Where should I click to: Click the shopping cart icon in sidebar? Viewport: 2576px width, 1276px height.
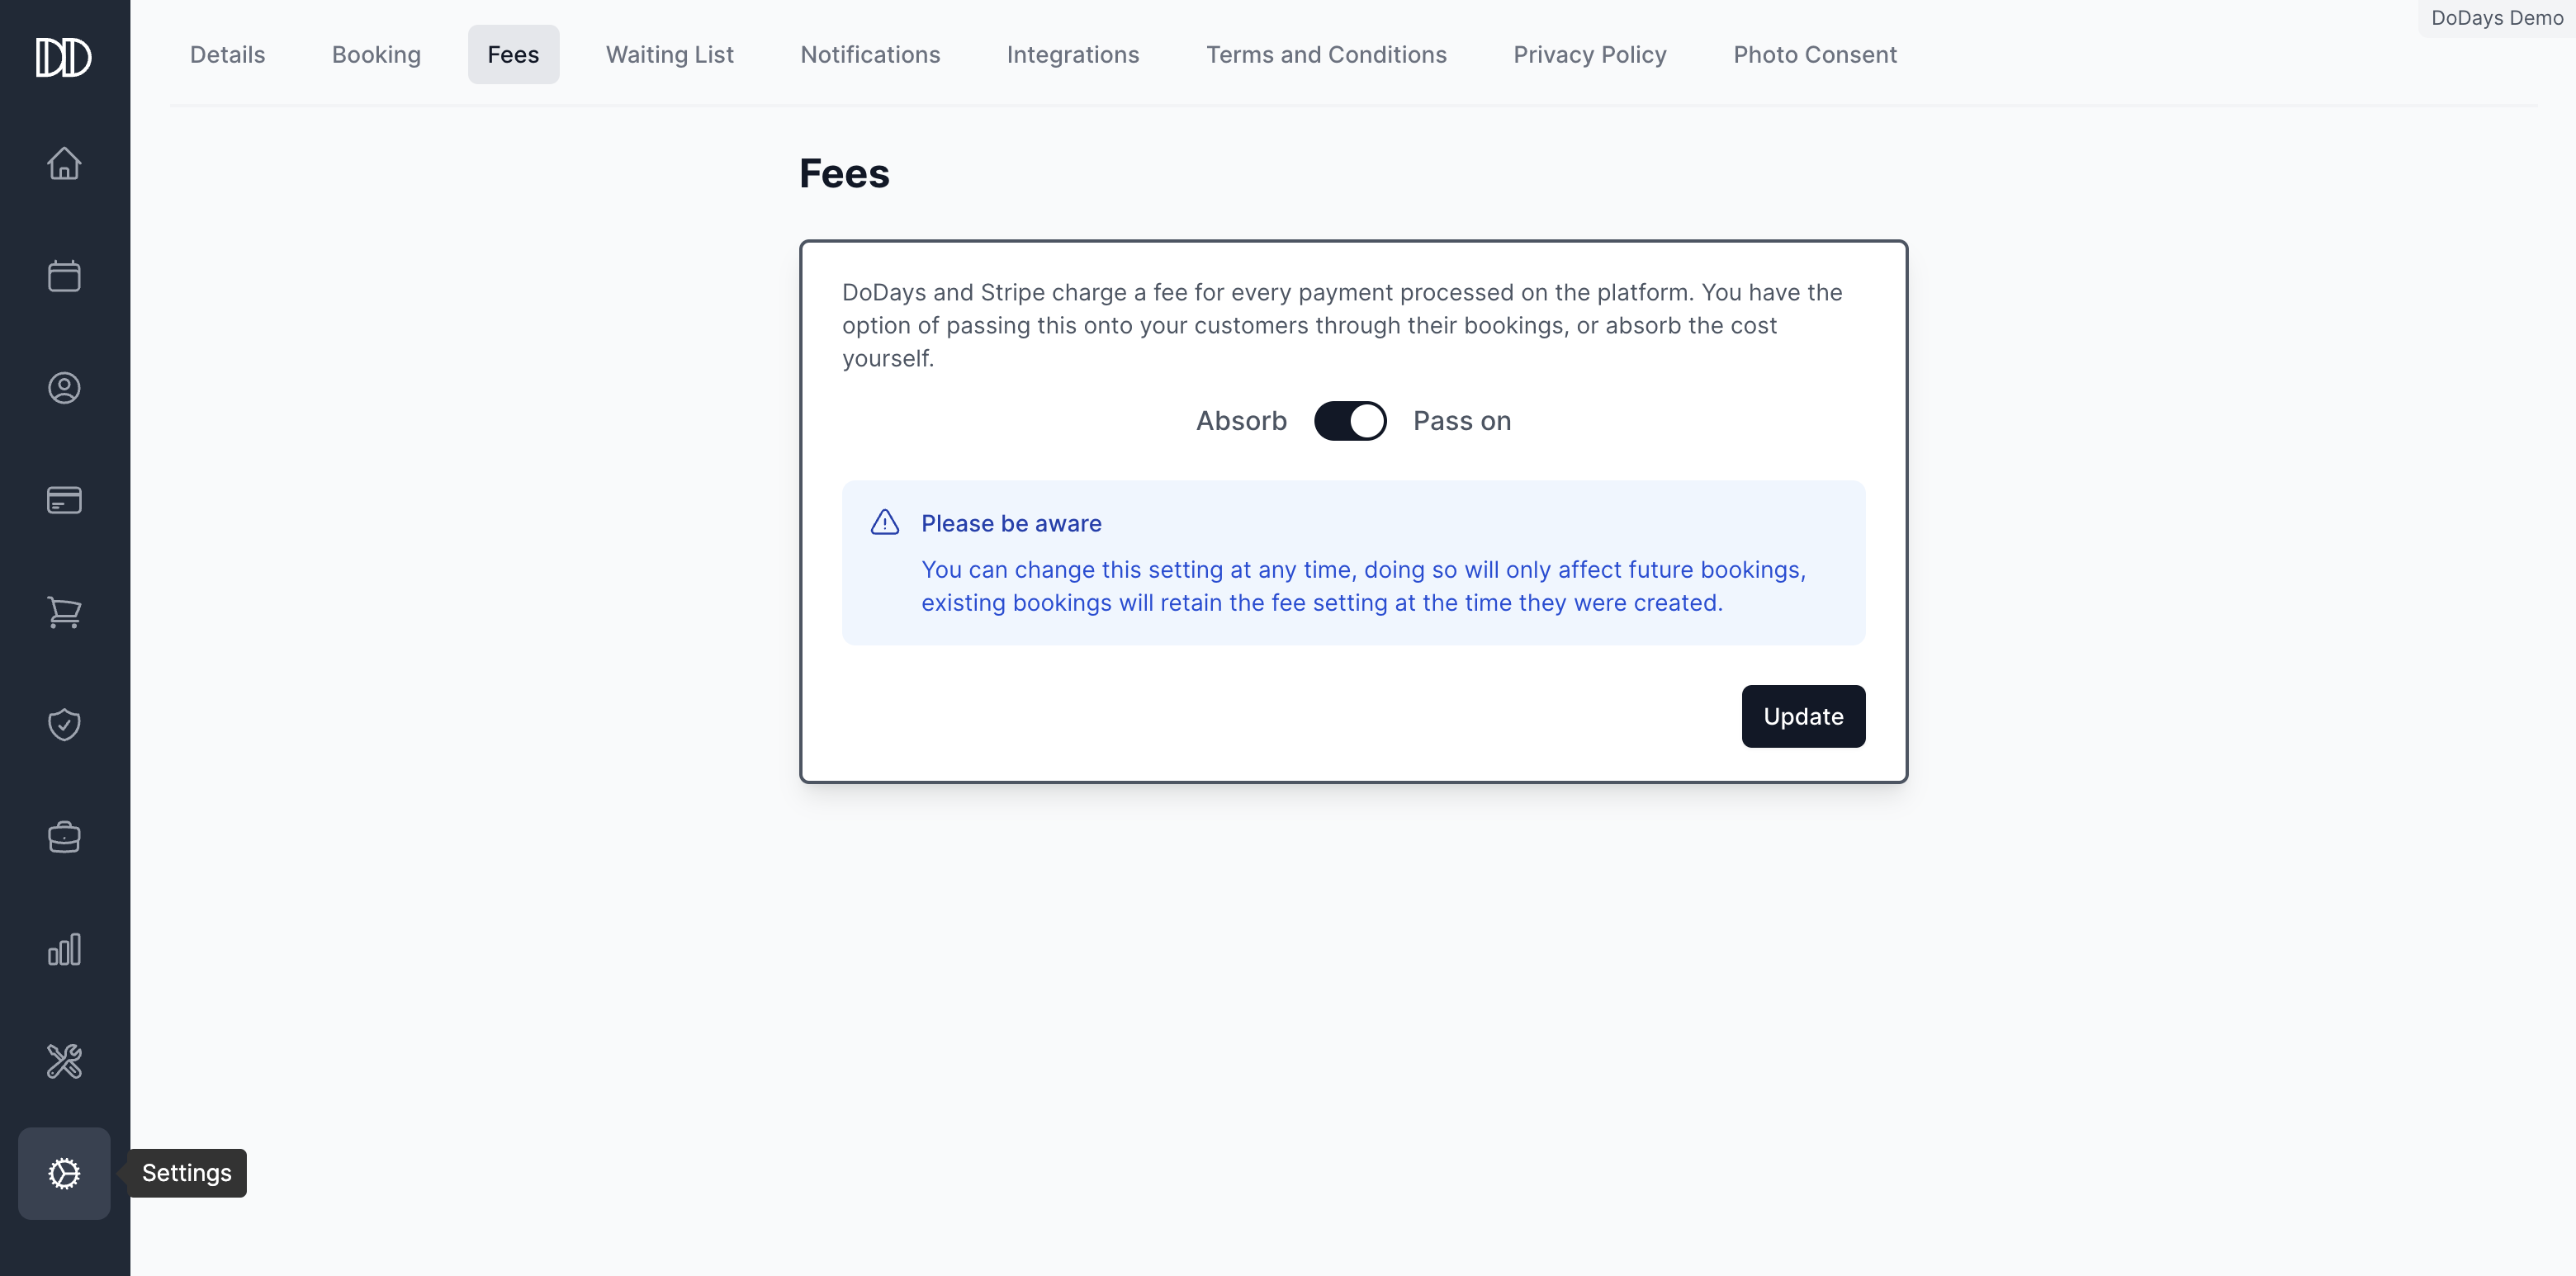click(64, 613)
